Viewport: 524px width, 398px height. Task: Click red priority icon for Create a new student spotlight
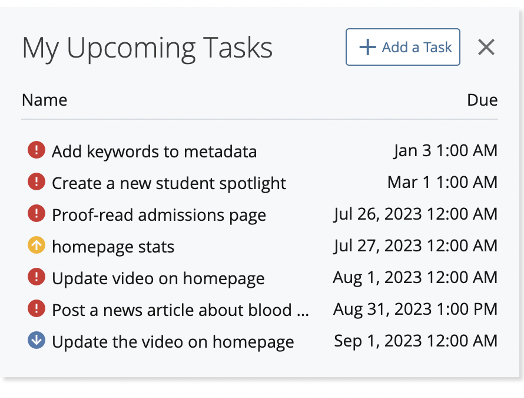click(x=36, y=181)
